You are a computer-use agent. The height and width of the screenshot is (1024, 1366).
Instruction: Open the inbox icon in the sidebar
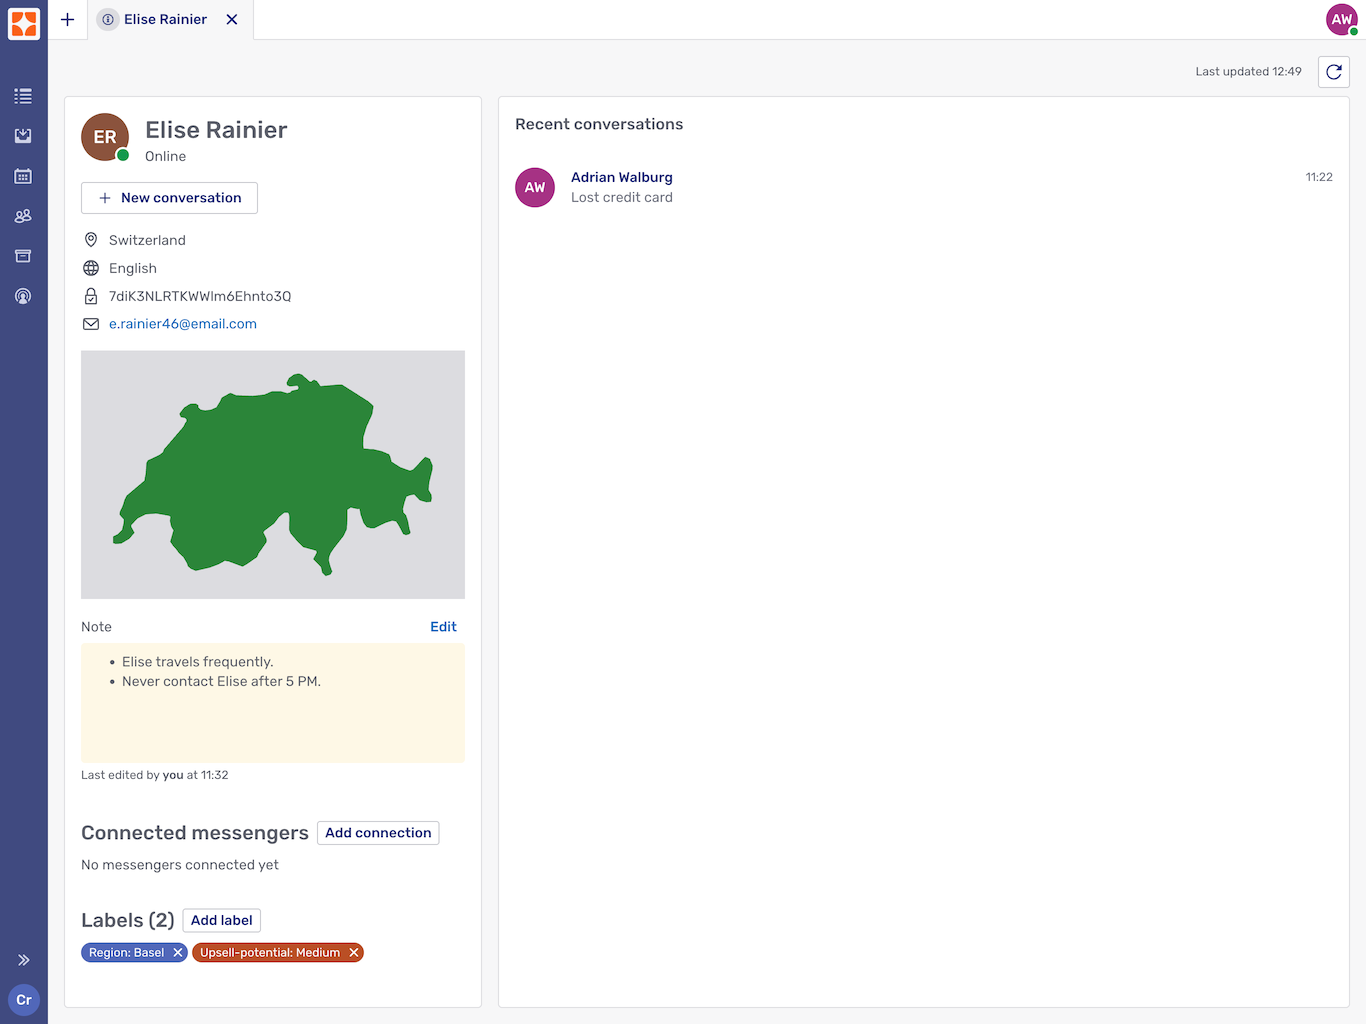(x=23, y=135)
